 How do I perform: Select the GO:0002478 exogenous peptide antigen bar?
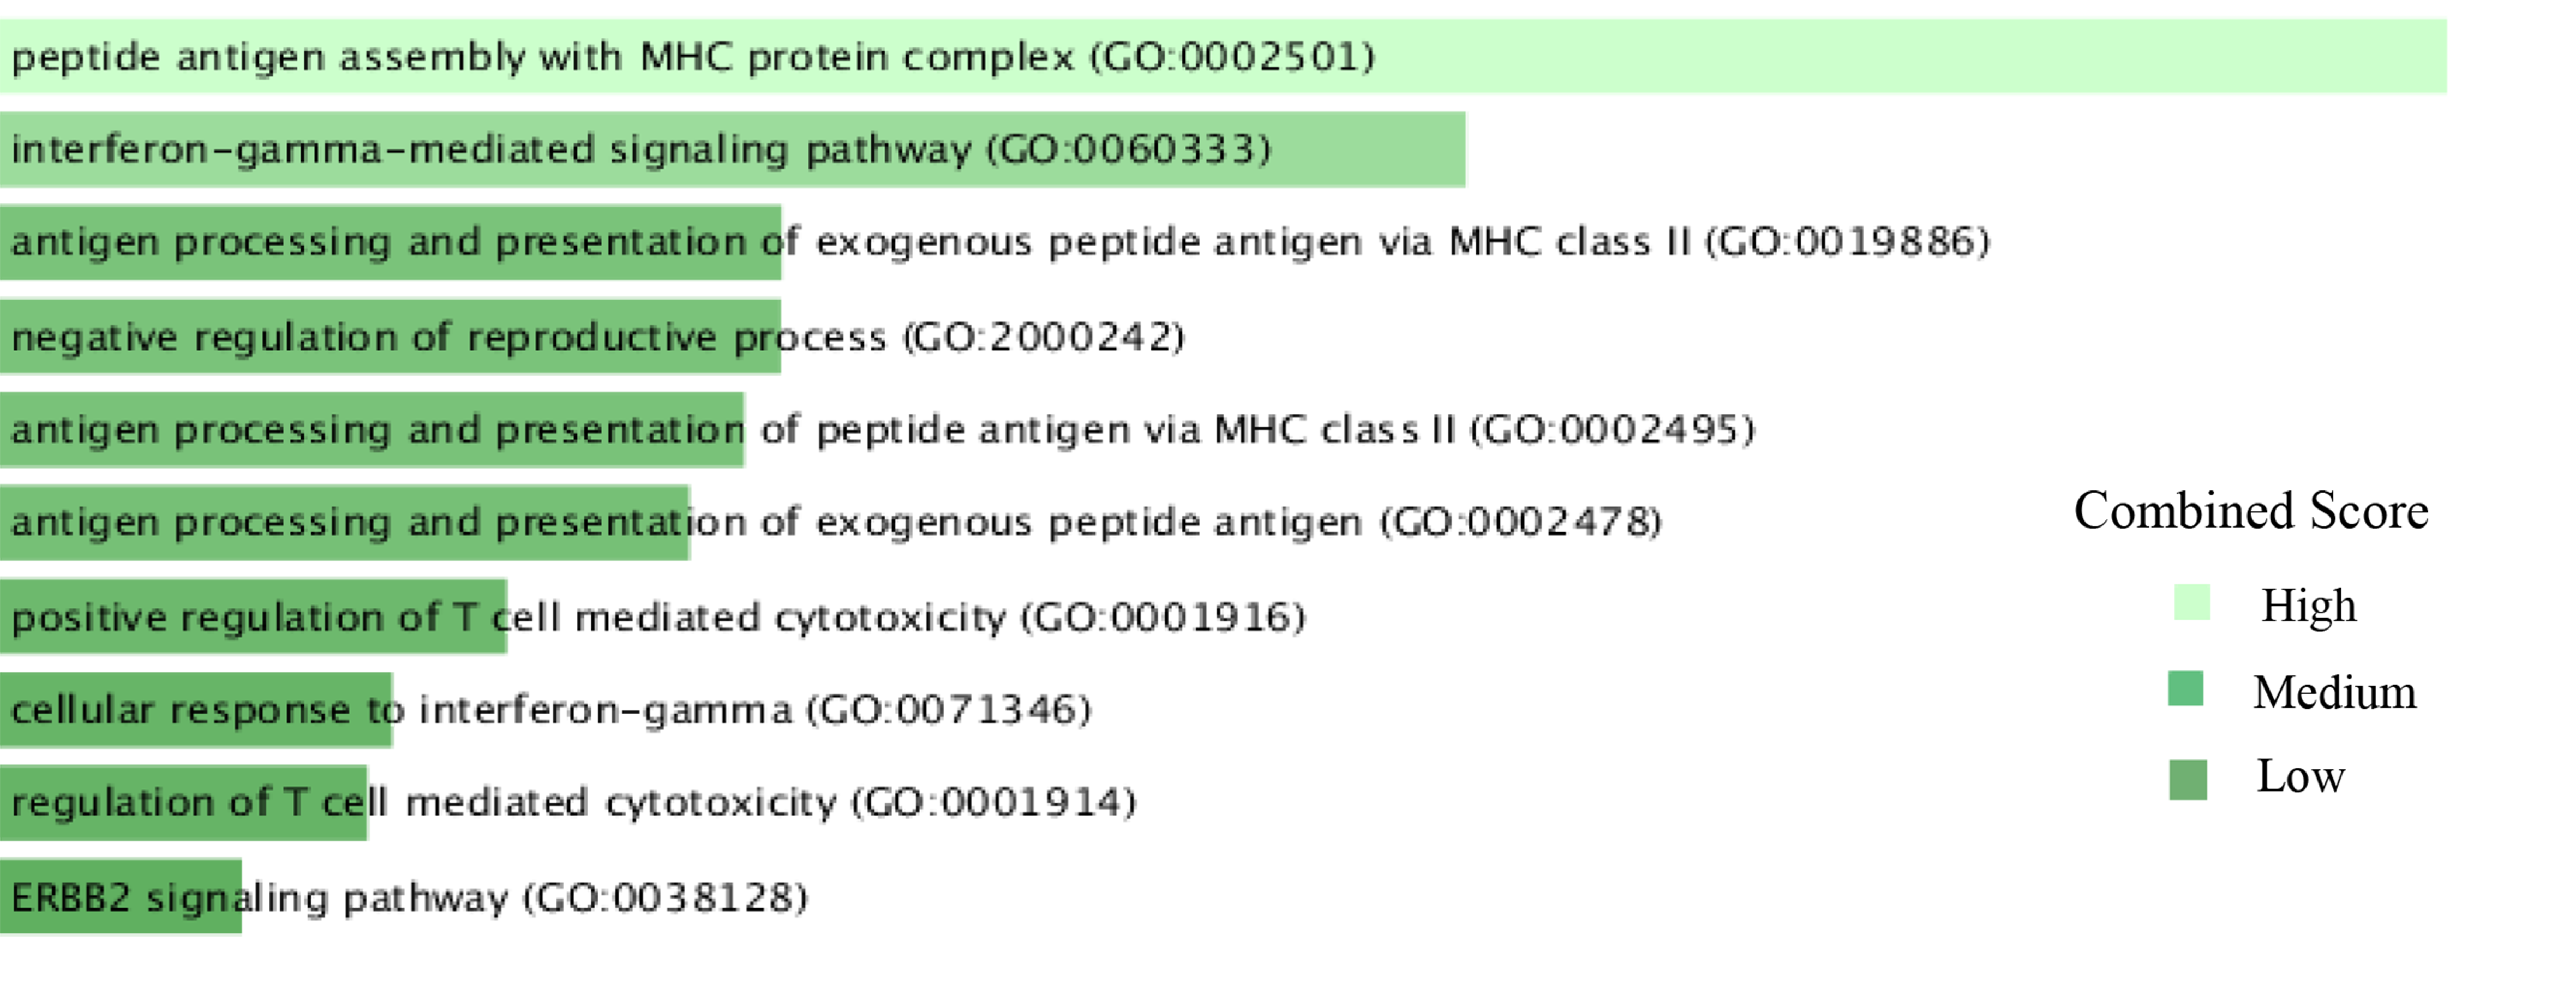pos(345,522)
